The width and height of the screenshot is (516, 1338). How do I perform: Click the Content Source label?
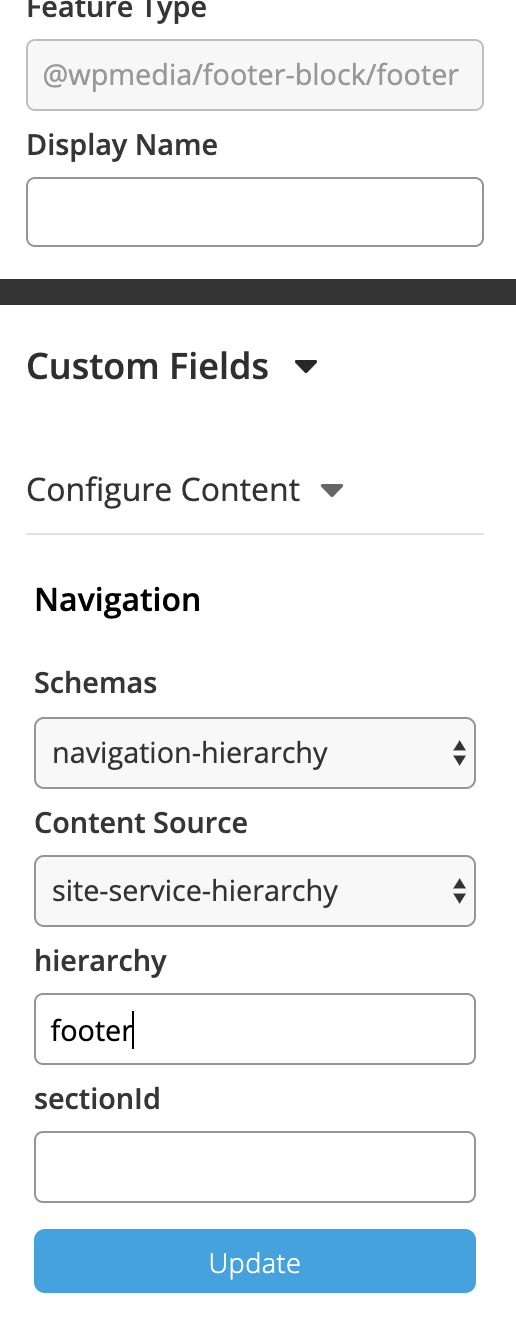(141, 823)
